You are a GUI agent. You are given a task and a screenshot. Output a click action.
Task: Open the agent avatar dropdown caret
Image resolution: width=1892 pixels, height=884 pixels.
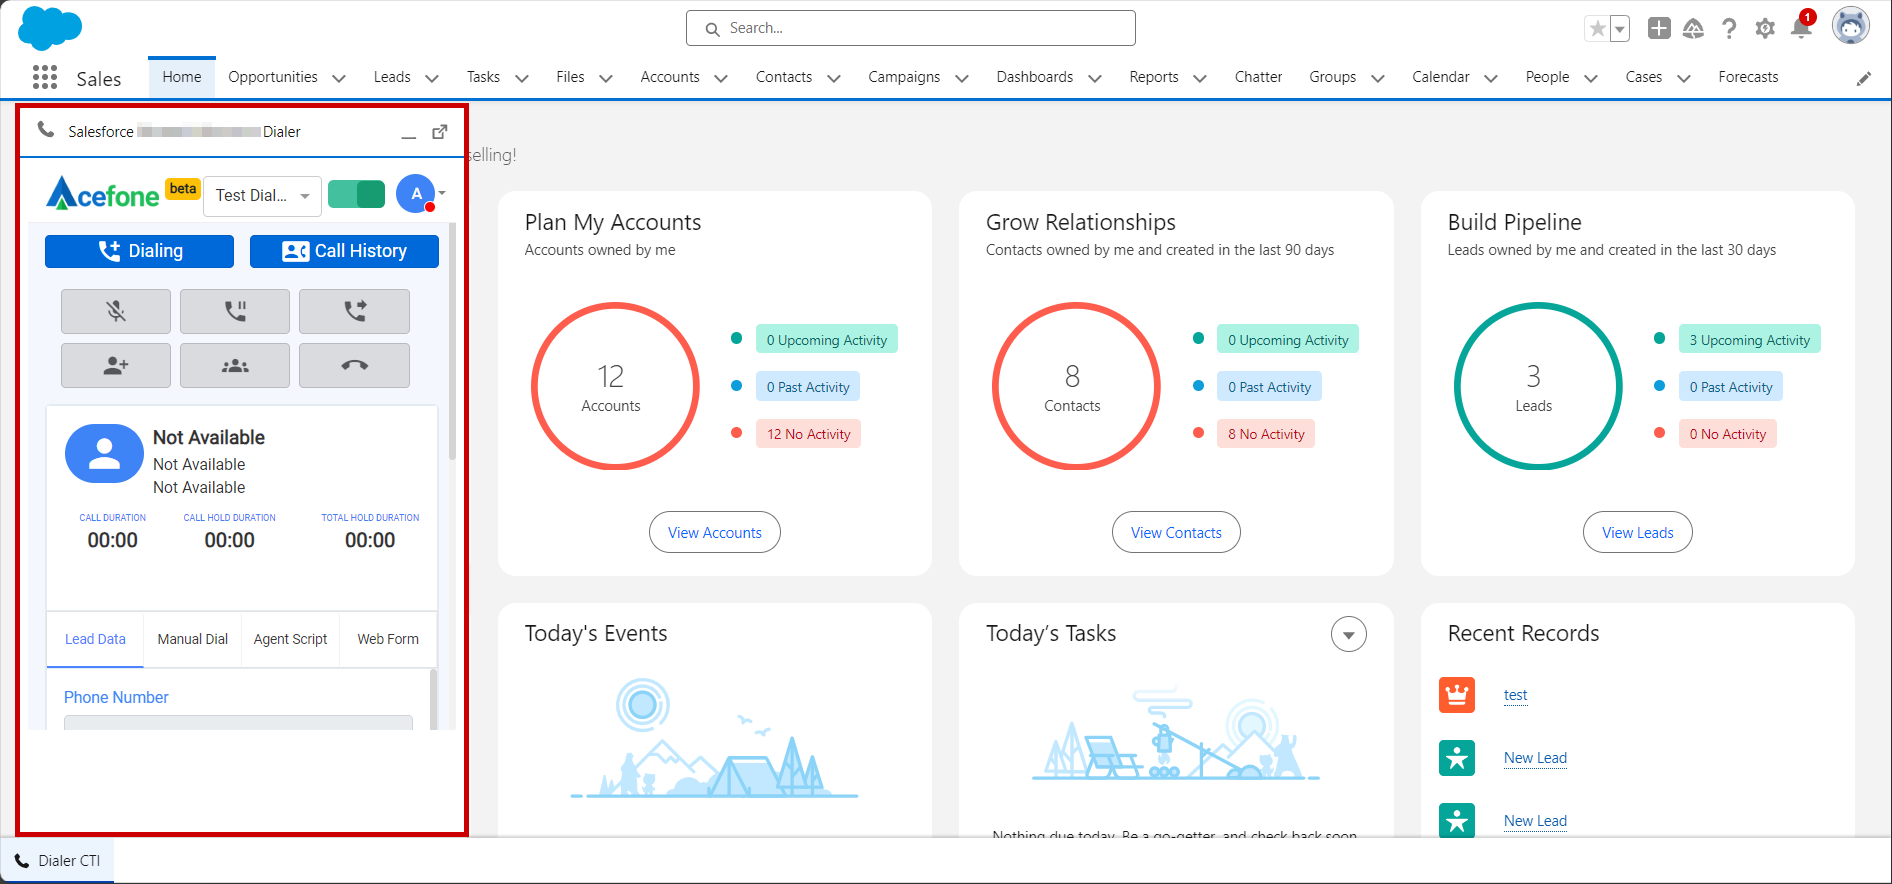click(442, 194)
